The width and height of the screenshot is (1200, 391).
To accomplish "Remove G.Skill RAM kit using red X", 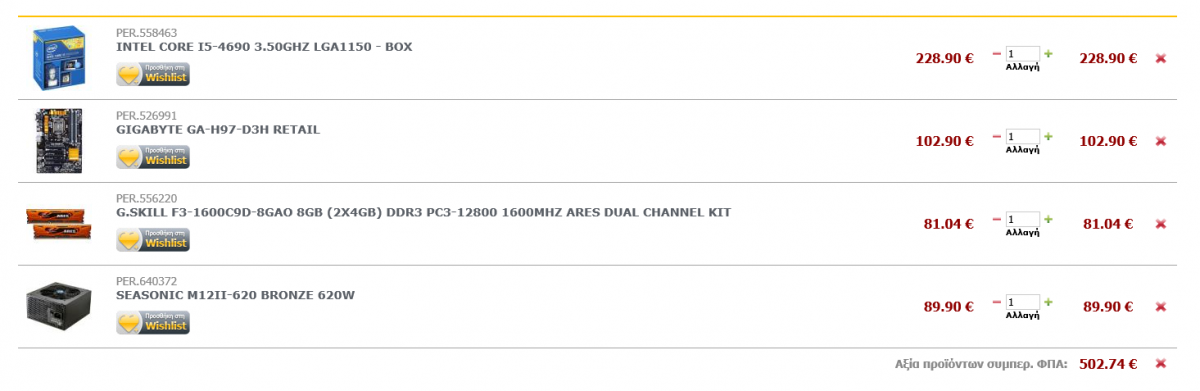I will pyautogui.click(x=1161, y=224).
